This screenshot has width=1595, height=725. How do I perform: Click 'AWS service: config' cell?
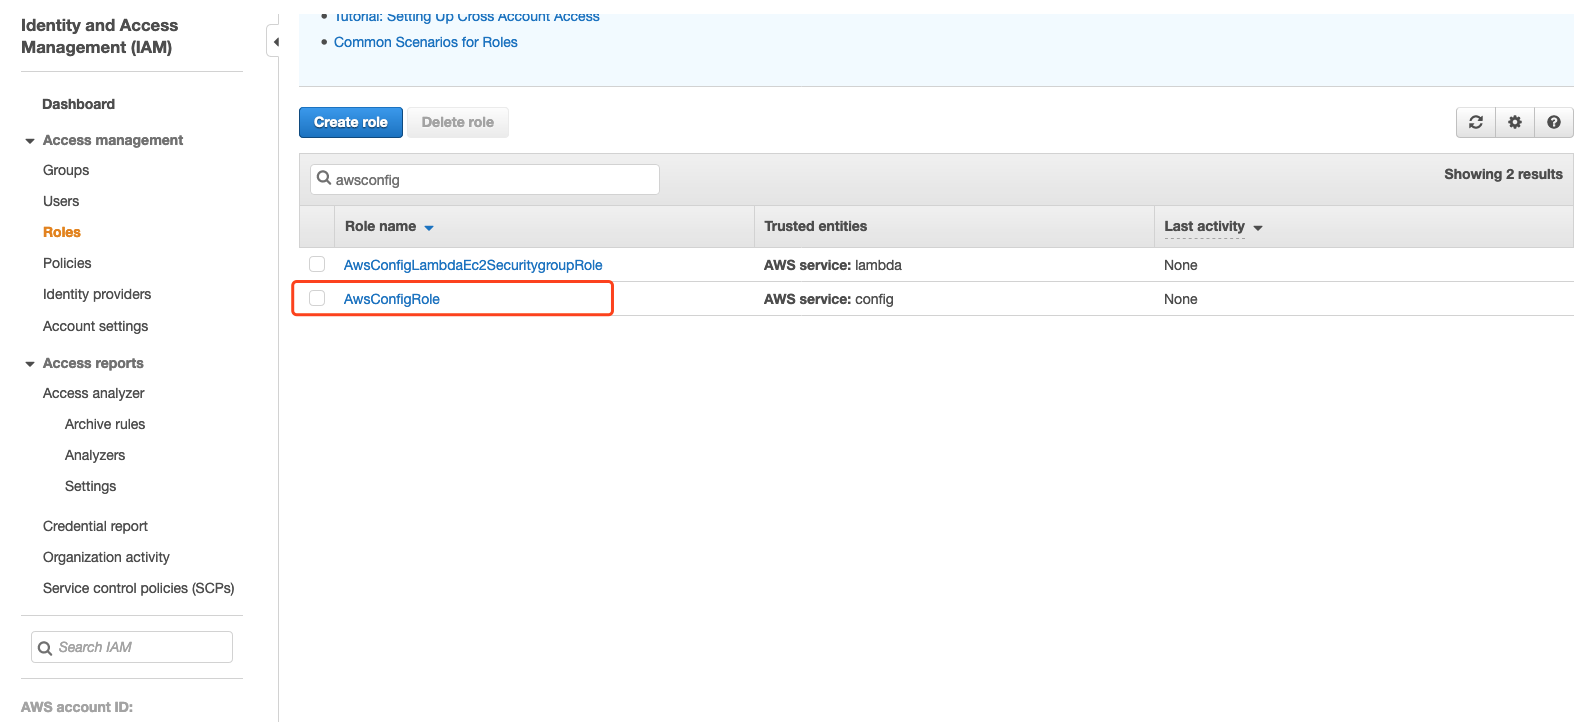tap(829, 299)
